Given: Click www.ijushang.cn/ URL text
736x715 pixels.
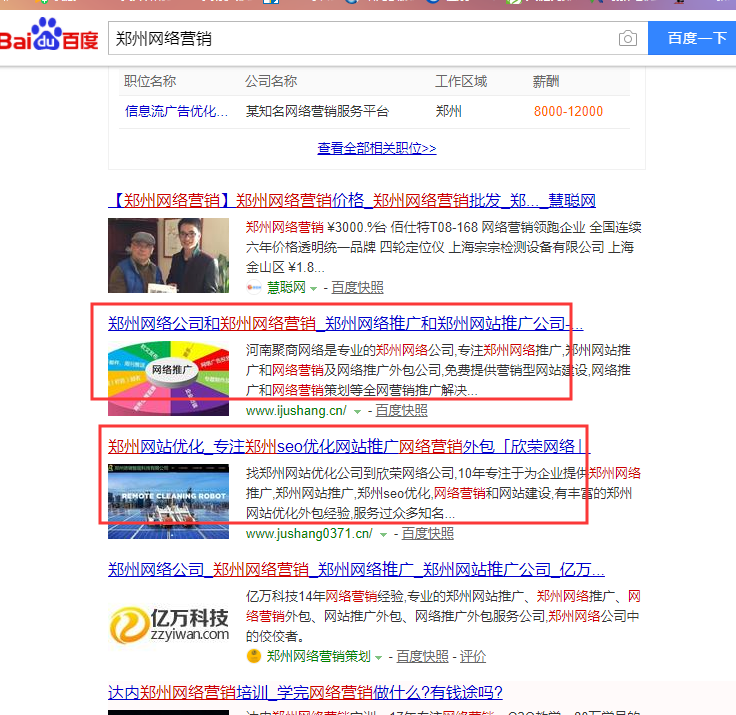Looking at the screenshot, I should 296,410.
